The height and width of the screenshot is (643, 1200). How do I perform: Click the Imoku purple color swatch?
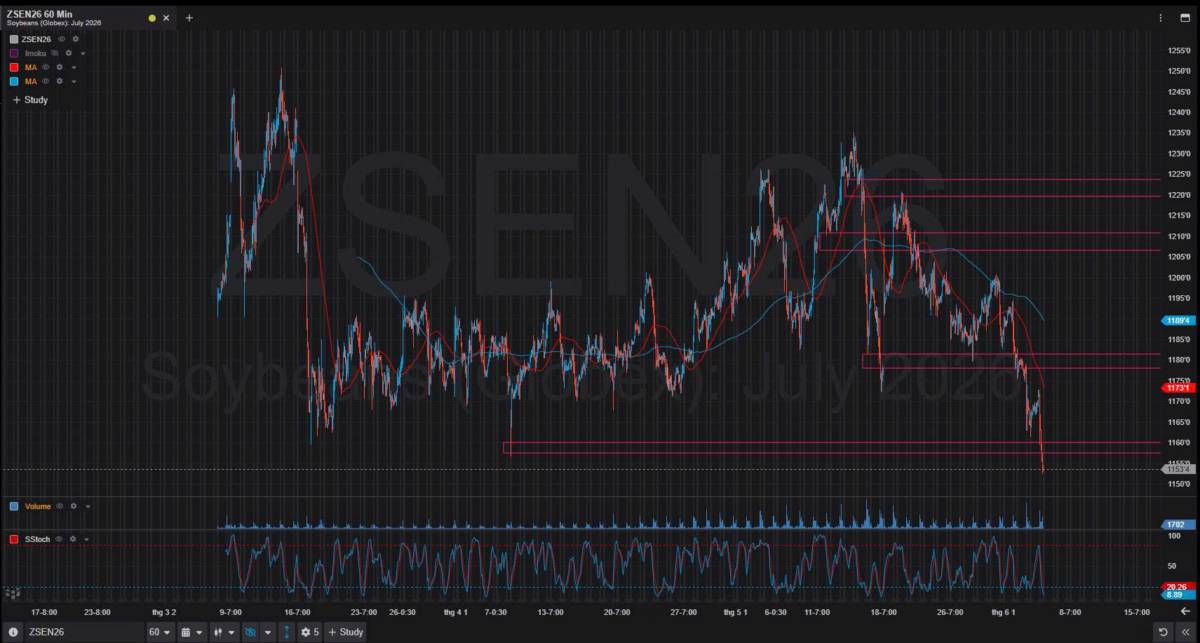(x=14, y=53)
